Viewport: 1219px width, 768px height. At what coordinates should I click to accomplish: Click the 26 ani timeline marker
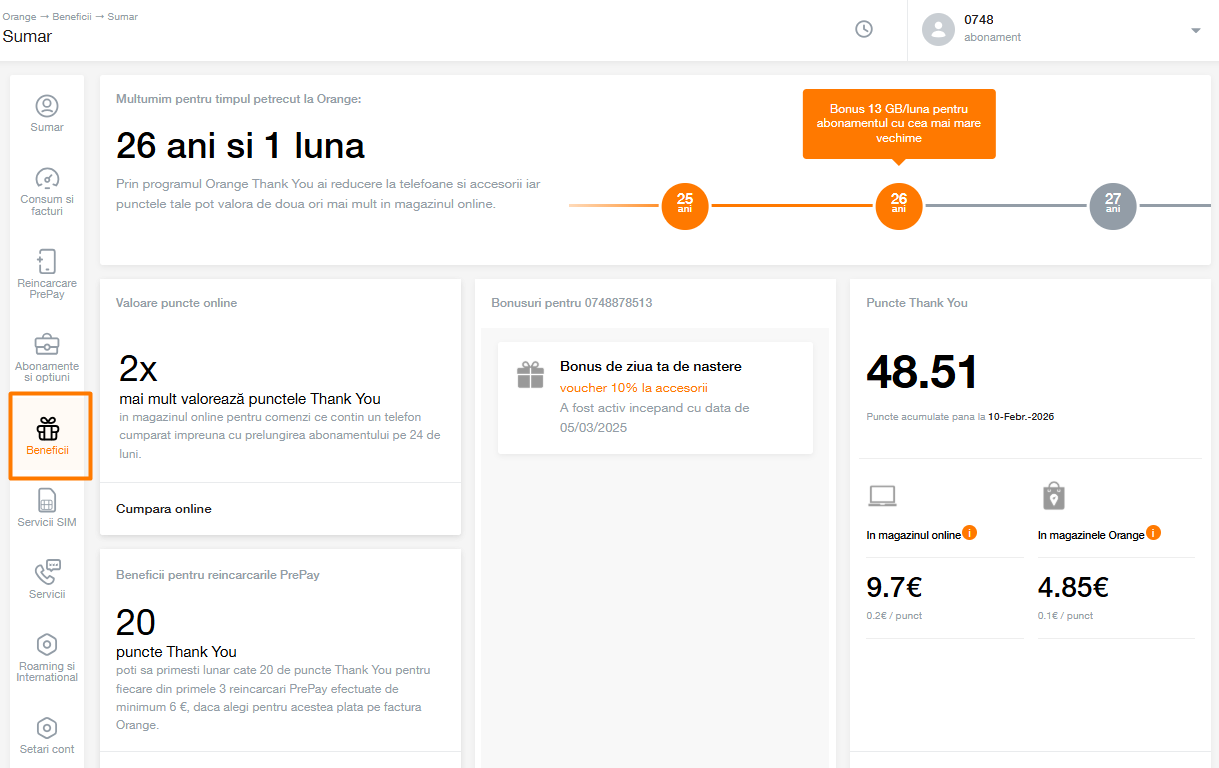tap(899, 205)
